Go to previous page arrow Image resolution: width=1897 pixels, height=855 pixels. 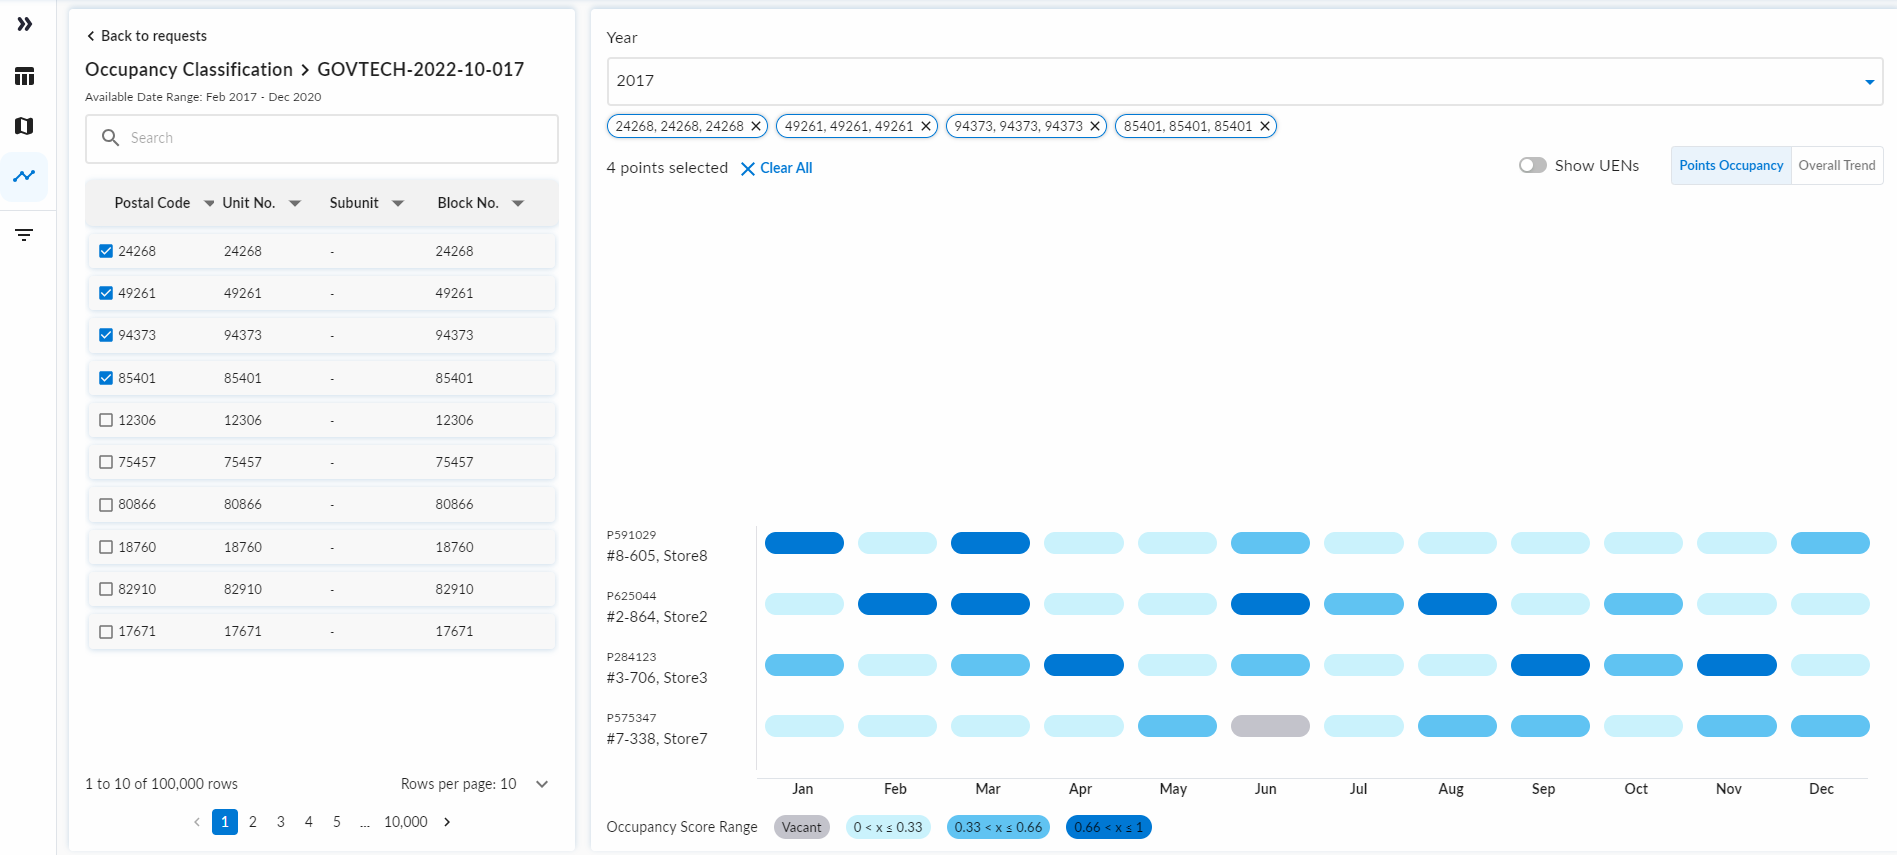[197, 822]
